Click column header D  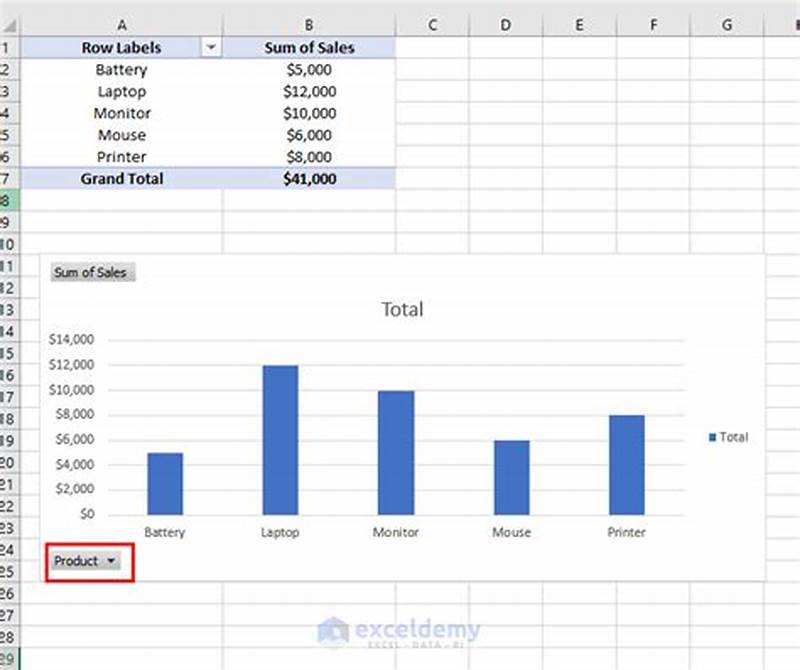pos(506,16)
